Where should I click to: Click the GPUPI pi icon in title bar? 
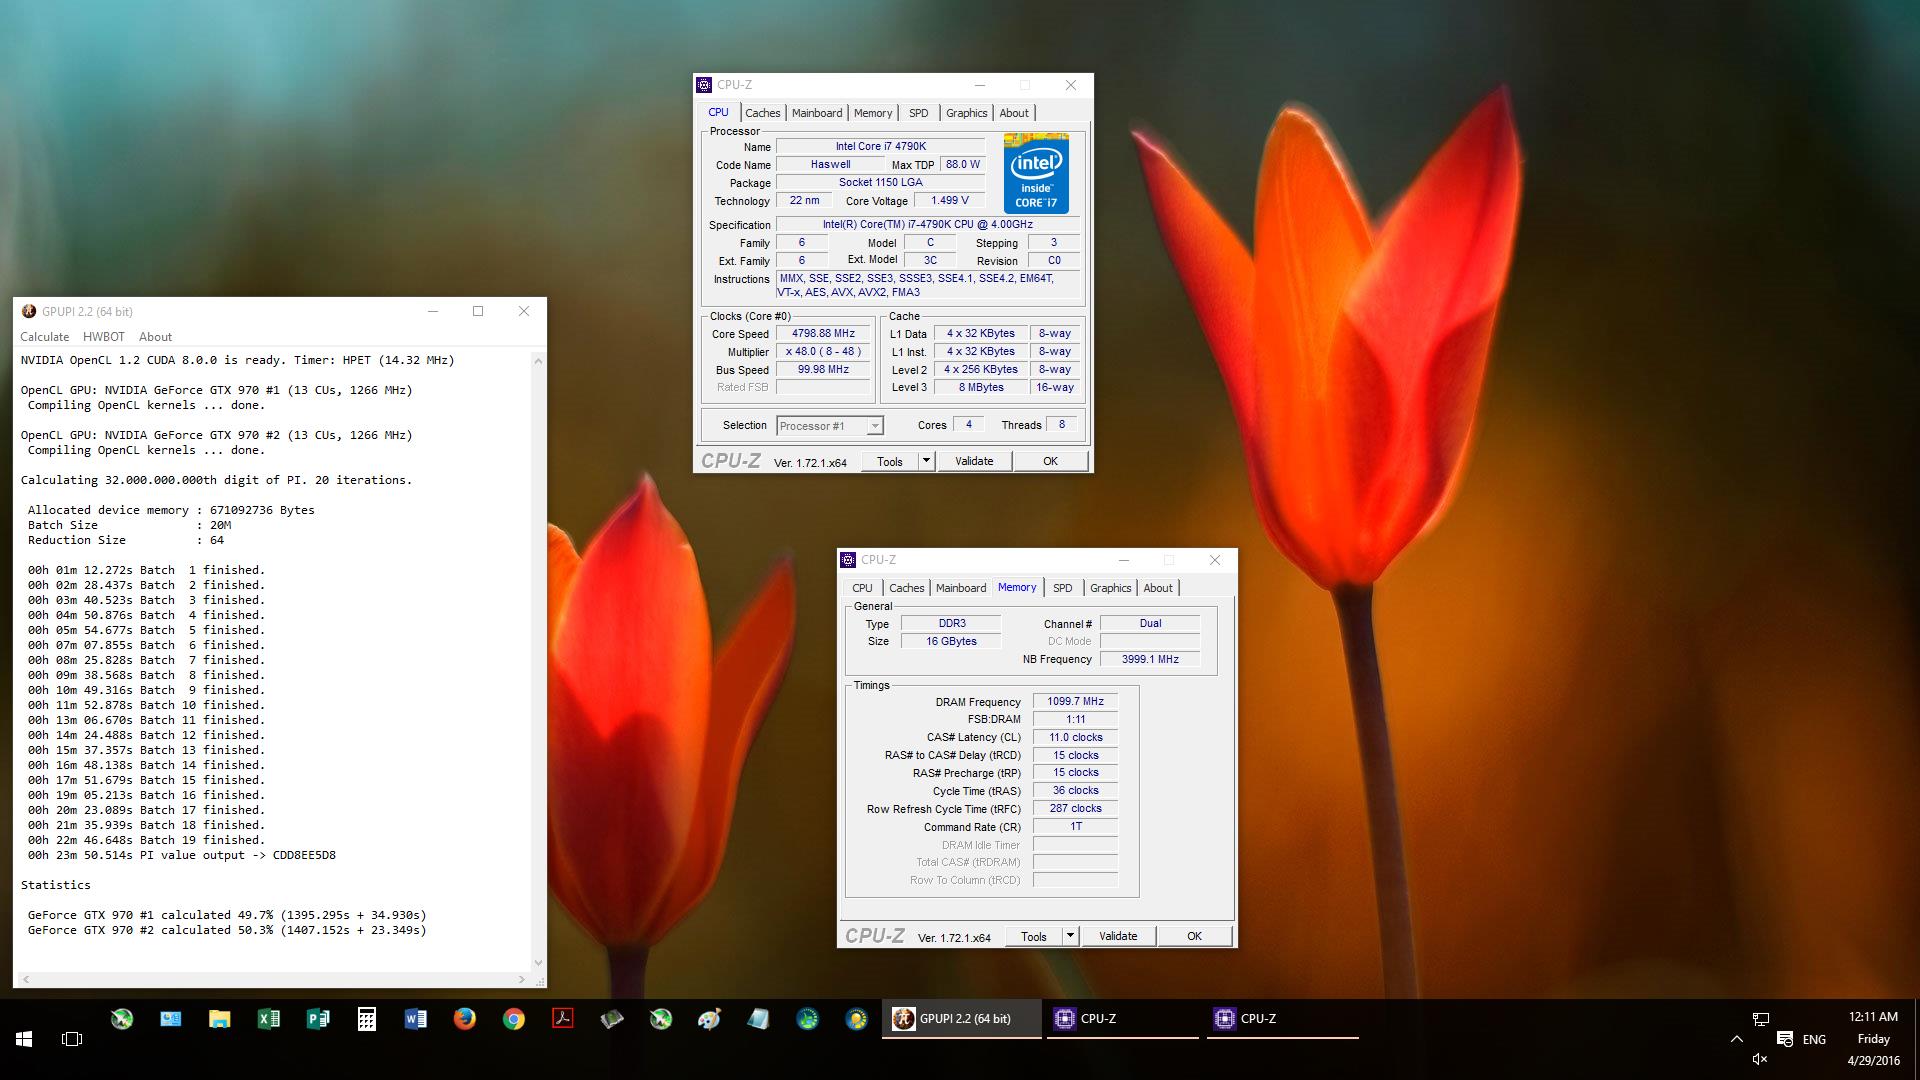(x=28, y=311)
